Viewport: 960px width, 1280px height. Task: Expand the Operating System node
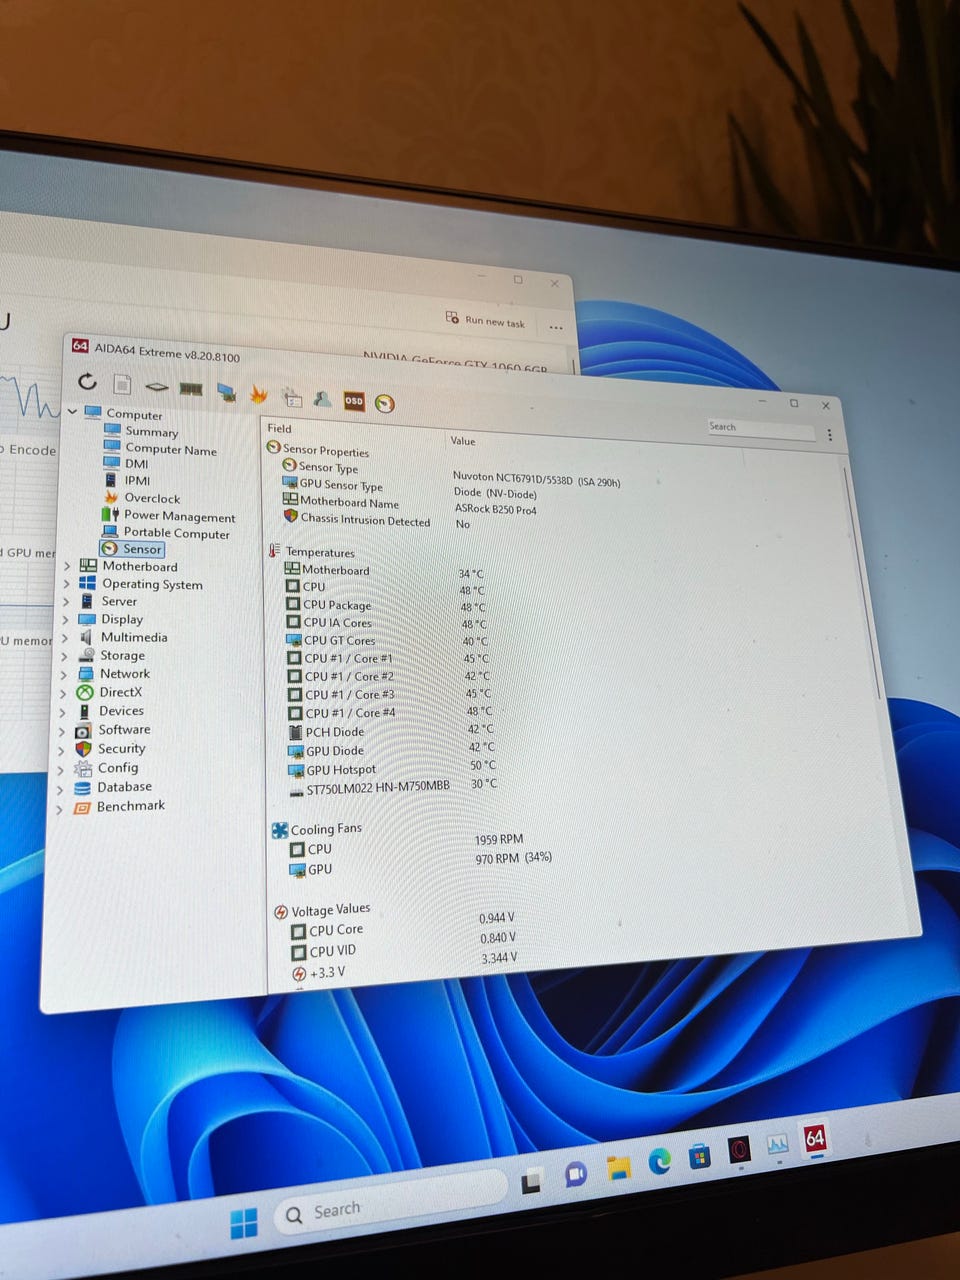67,583
